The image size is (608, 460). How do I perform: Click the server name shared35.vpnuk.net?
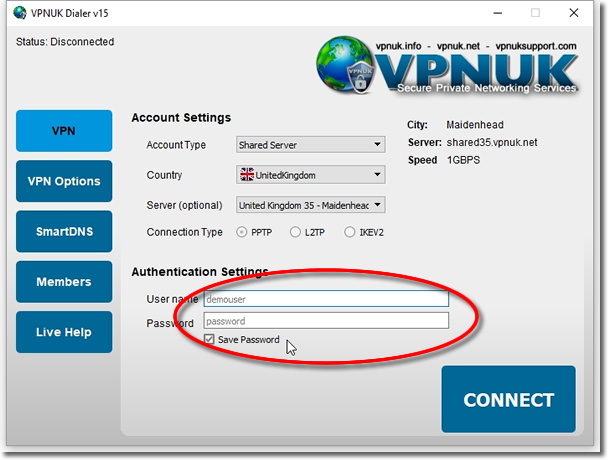pyautogui.click(x=492, y=142)
